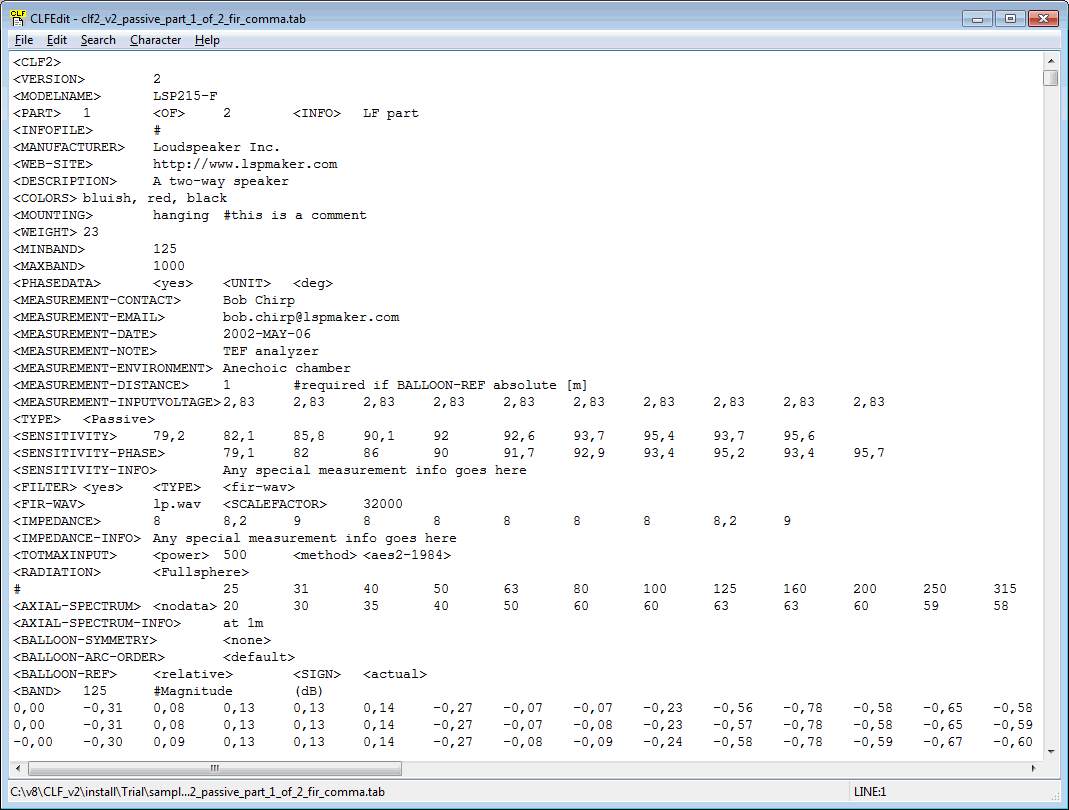
Task: Click the frequency header value 315
Action: [x=1005, y=589]
